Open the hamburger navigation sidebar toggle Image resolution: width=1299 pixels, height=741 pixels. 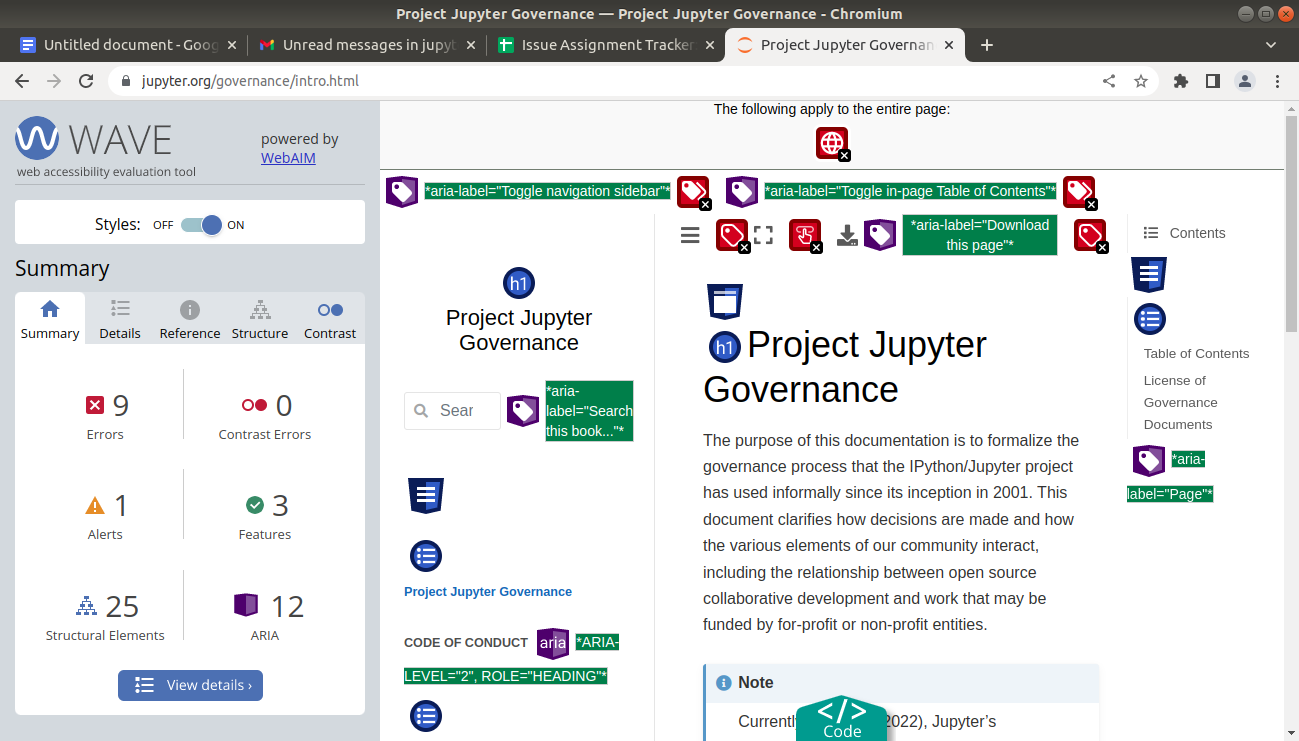point(689,235)
